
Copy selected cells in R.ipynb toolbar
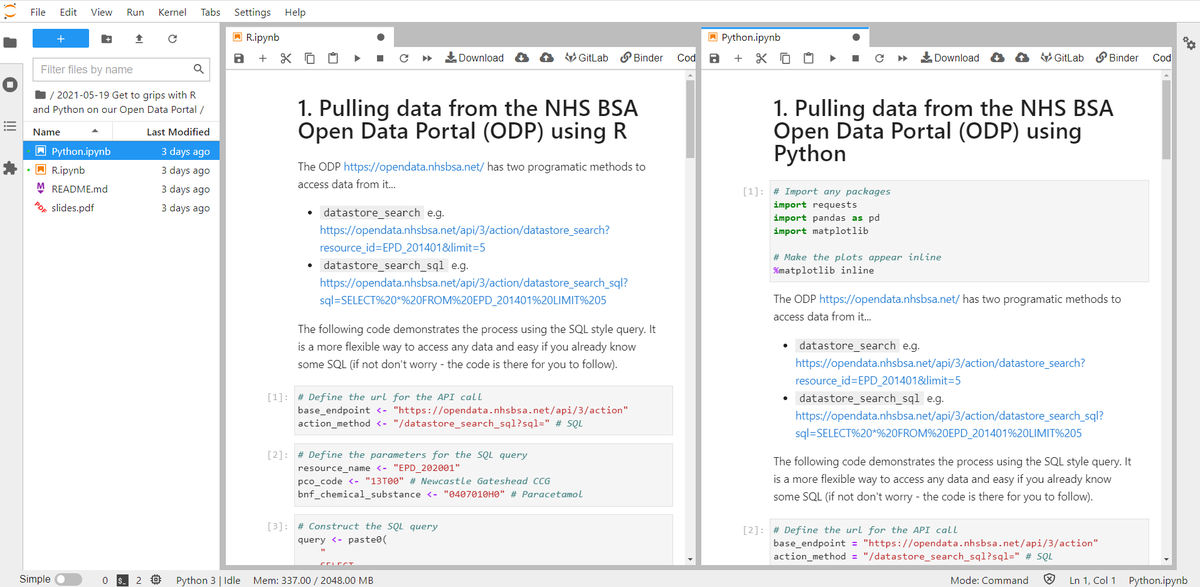[309, 58]
